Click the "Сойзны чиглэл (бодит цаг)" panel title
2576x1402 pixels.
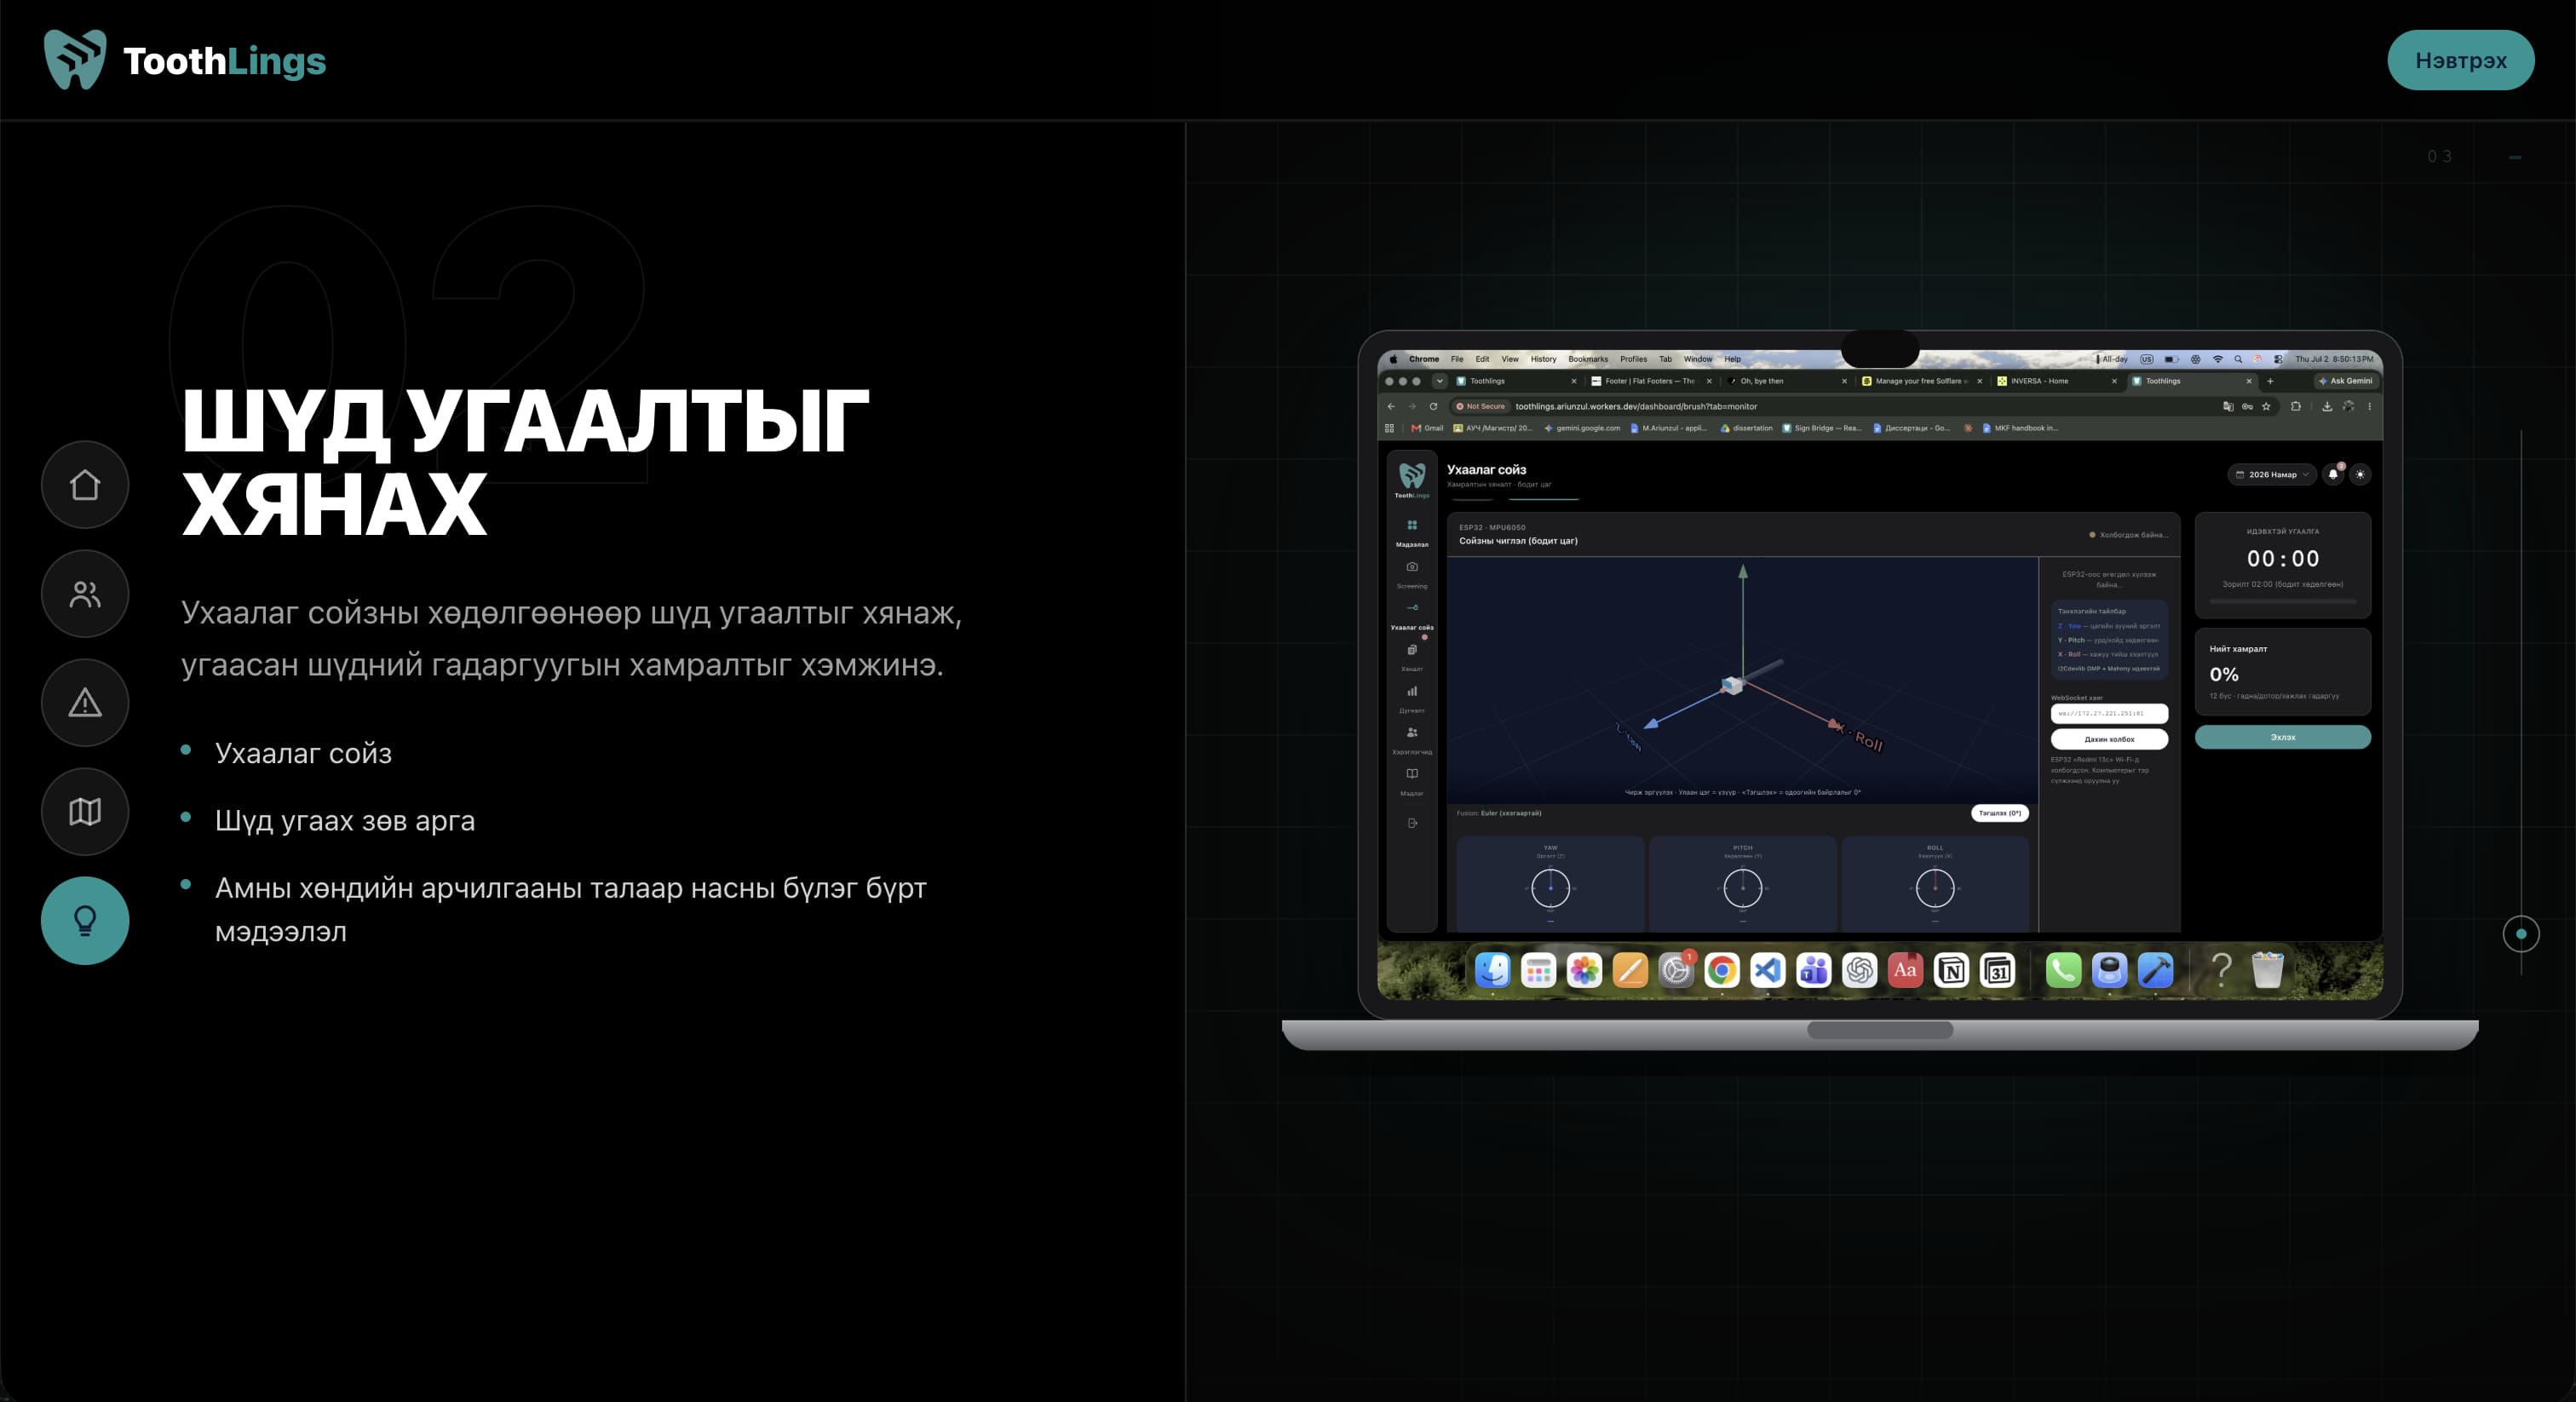1518,541
